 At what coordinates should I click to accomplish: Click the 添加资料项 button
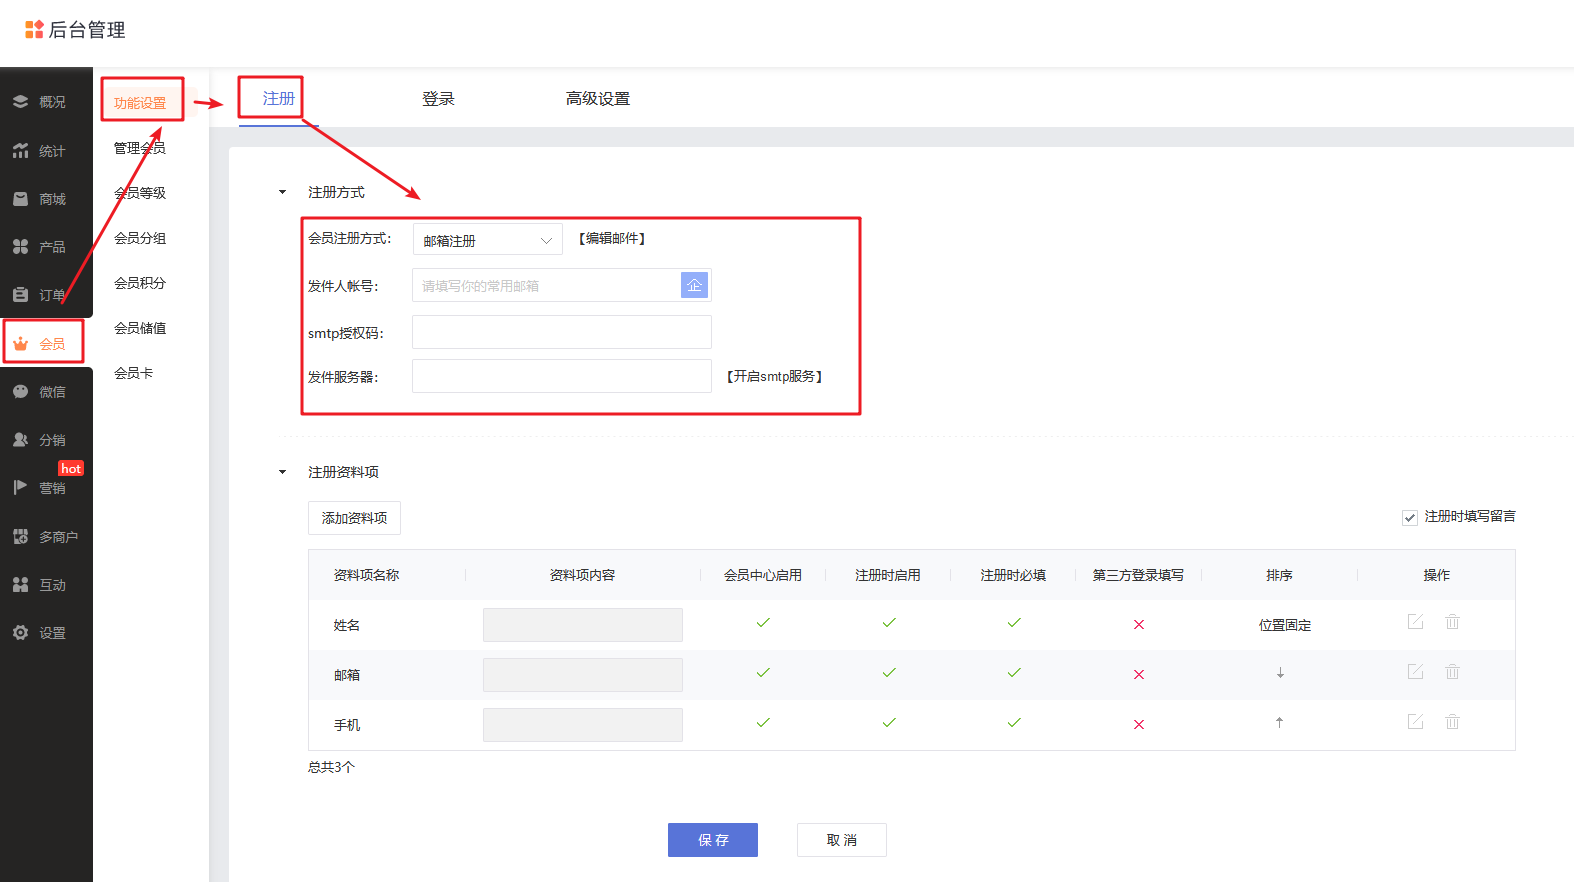click(x=354, y=518)
